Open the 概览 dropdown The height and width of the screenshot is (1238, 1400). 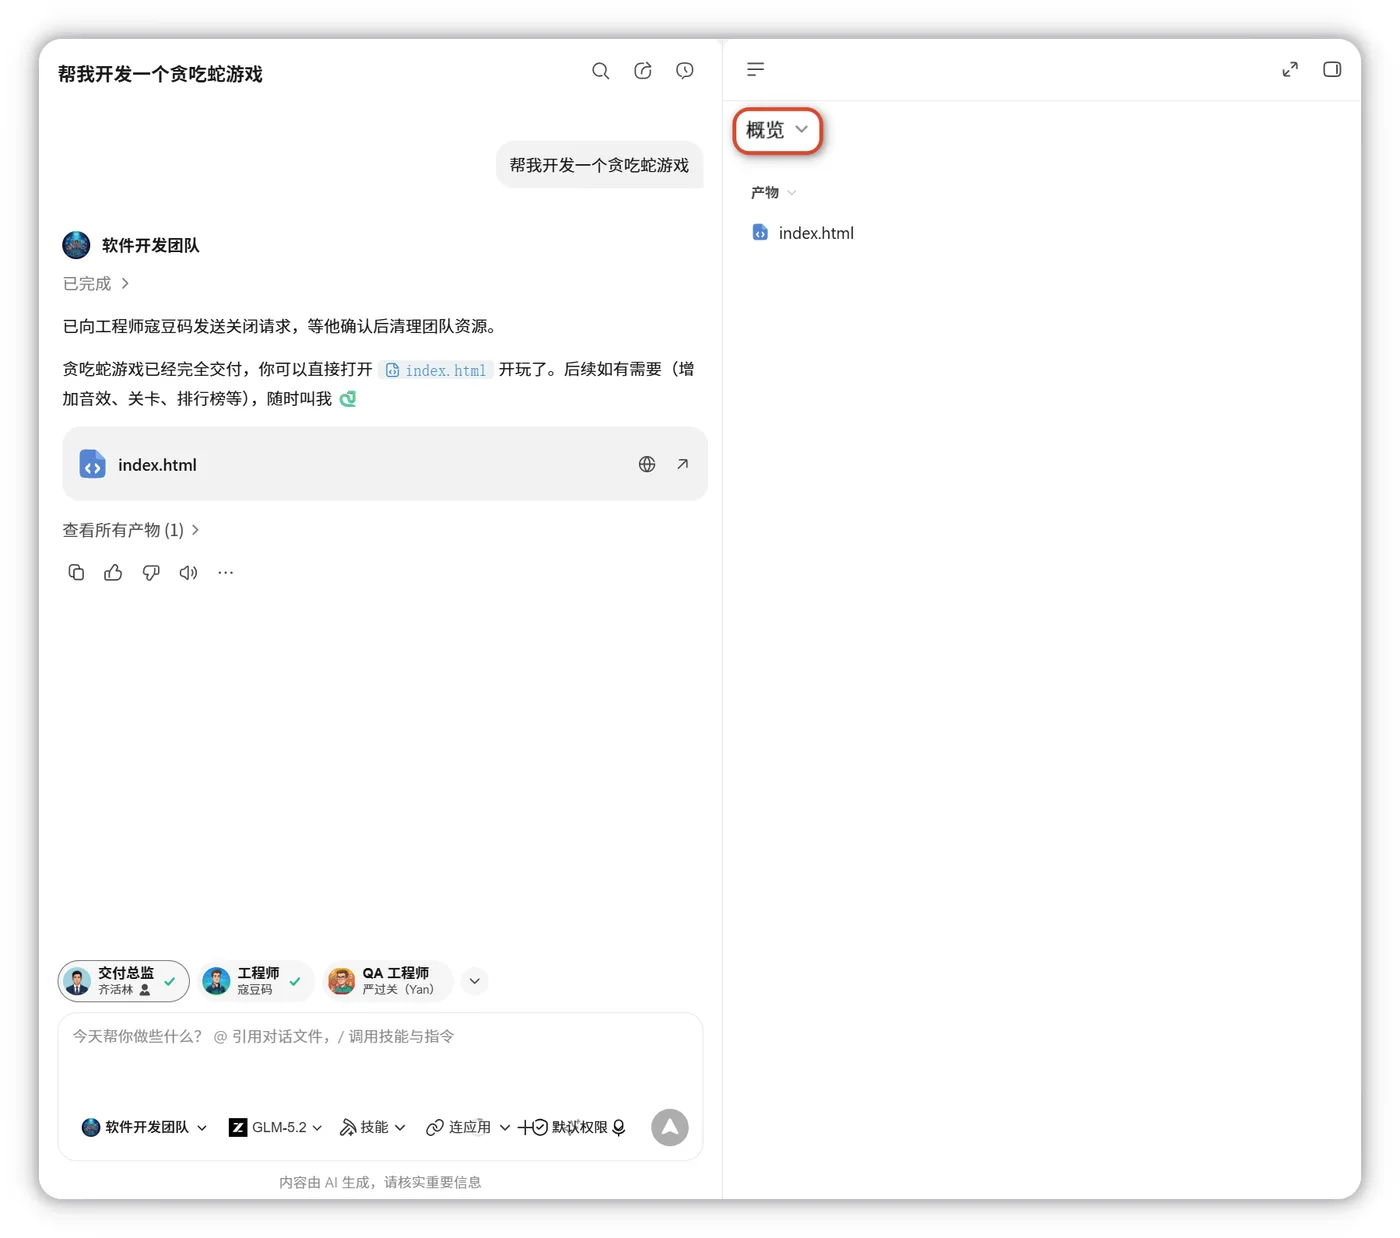tap(777, 130)
